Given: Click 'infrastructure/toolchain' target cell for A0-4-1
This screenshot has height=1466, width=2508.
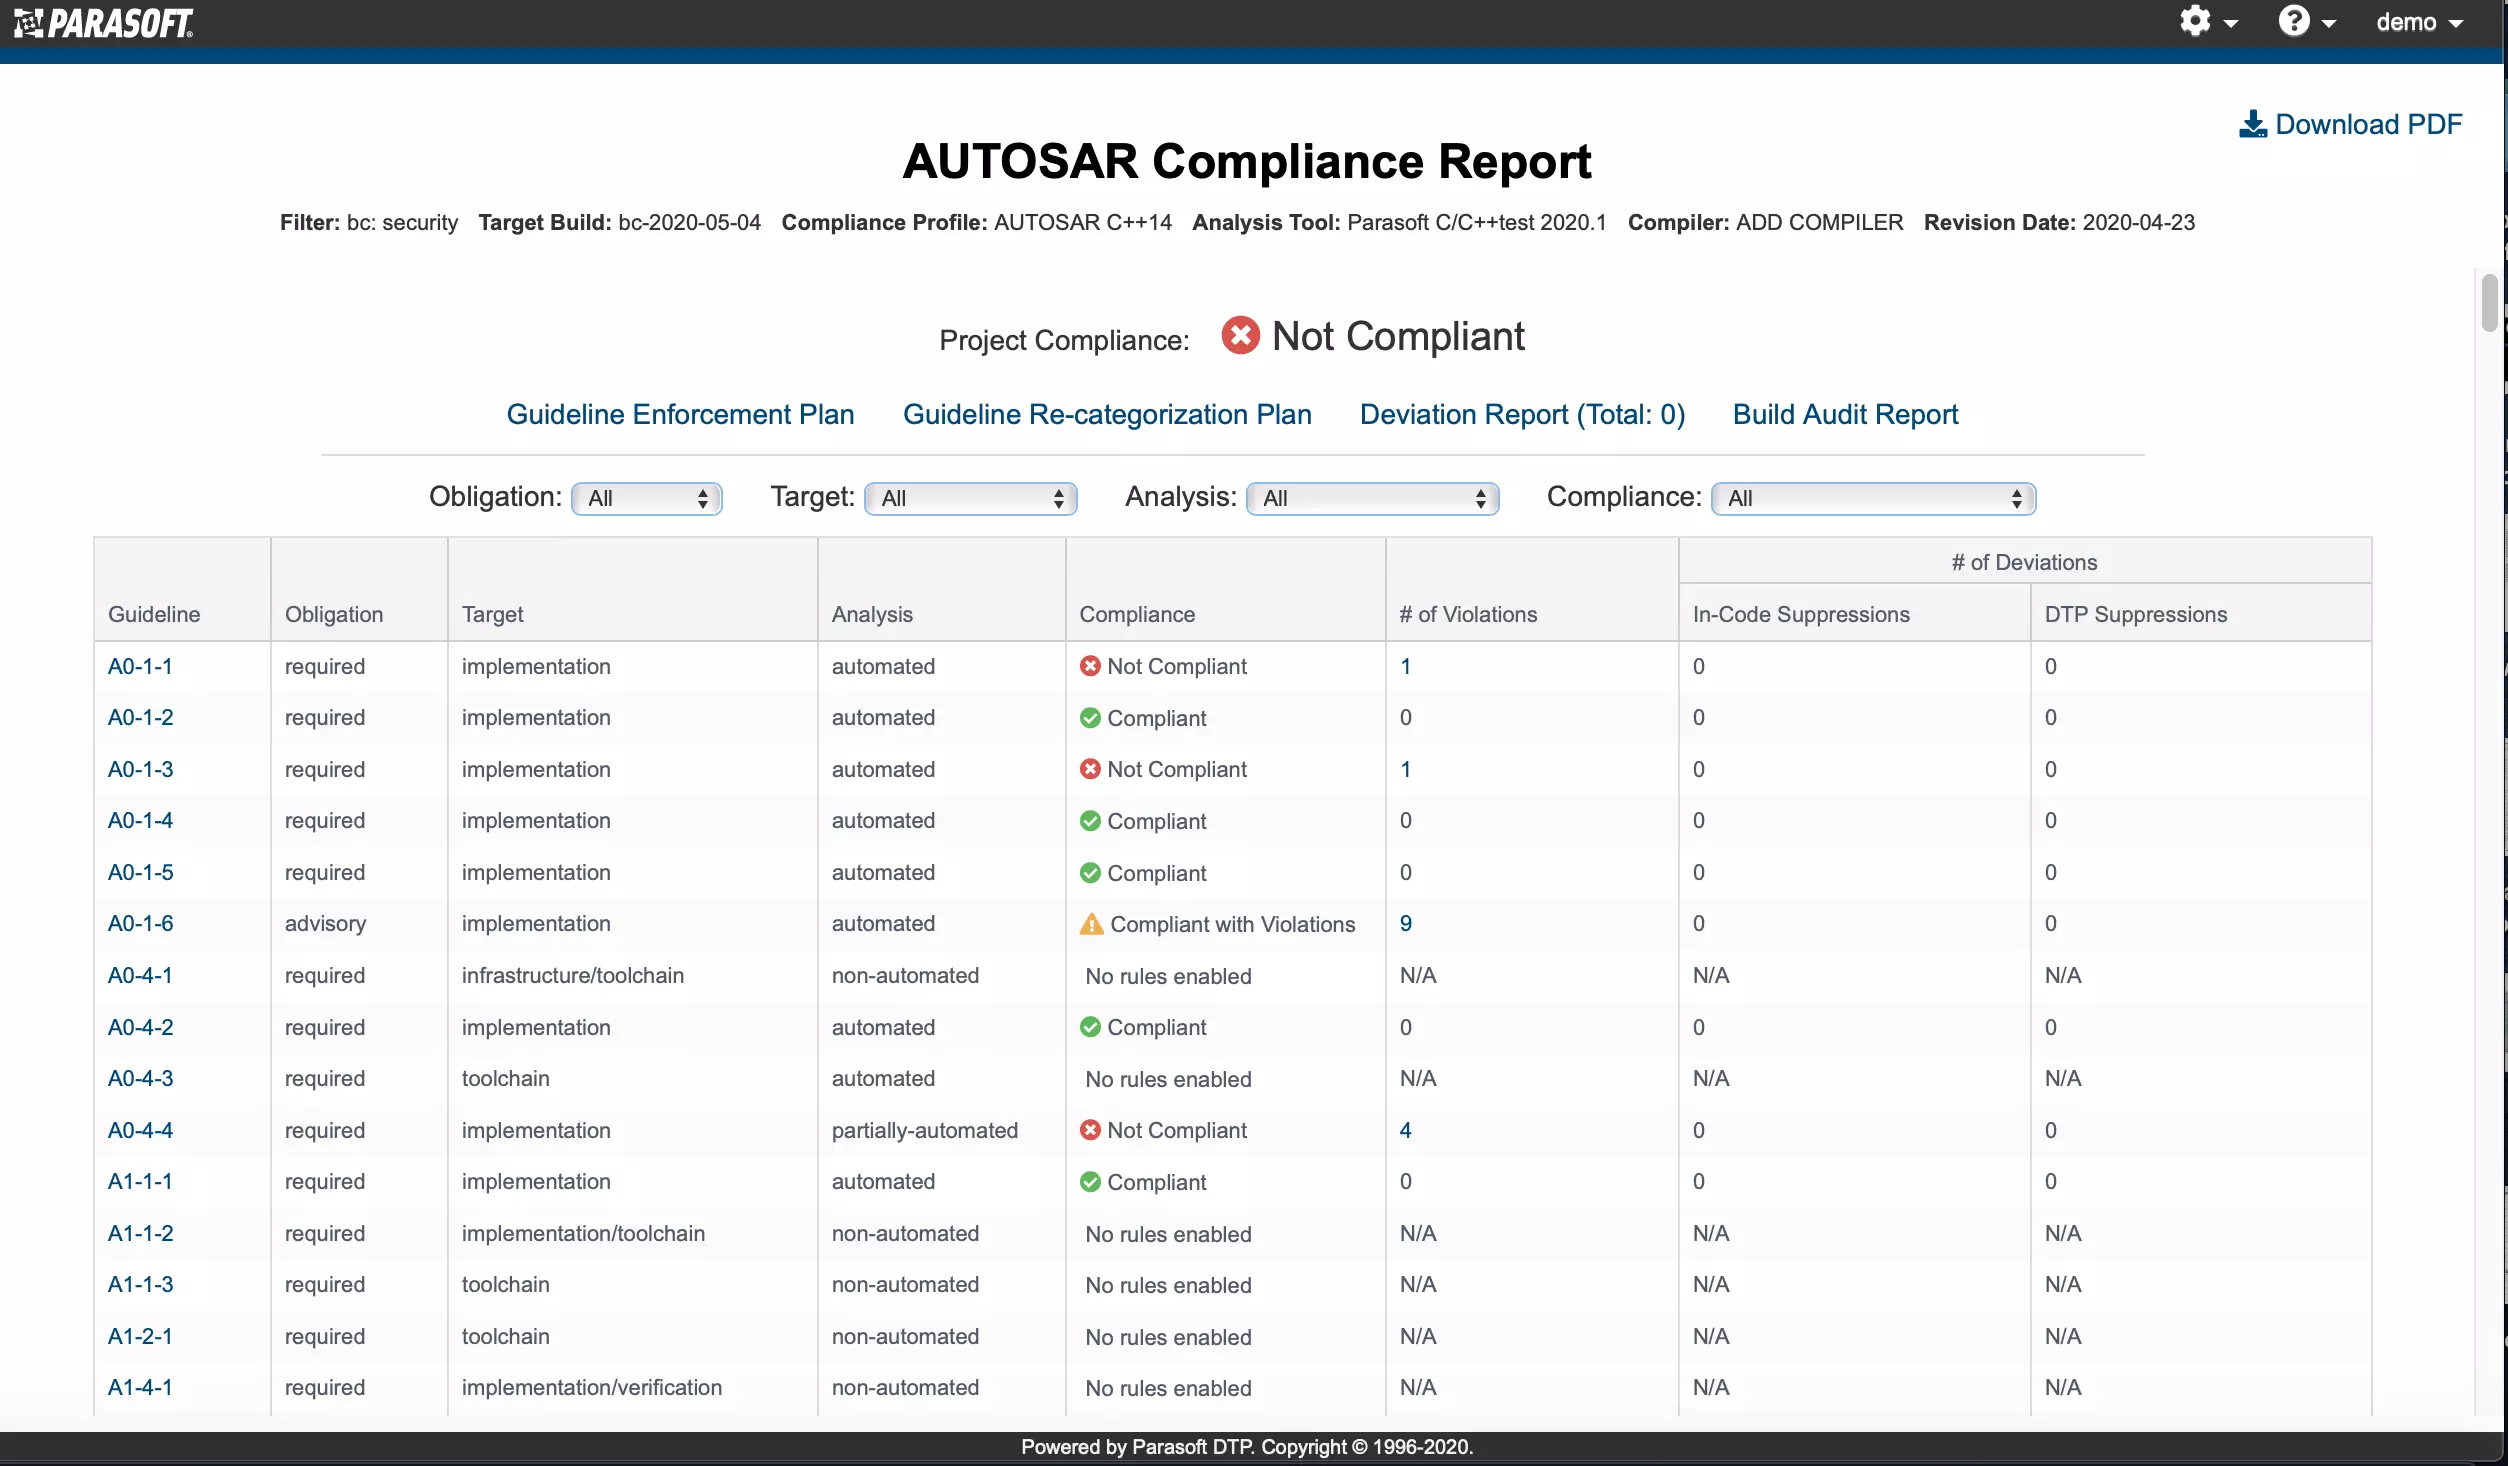Looking at the screenshot, I should click(573, 975).
